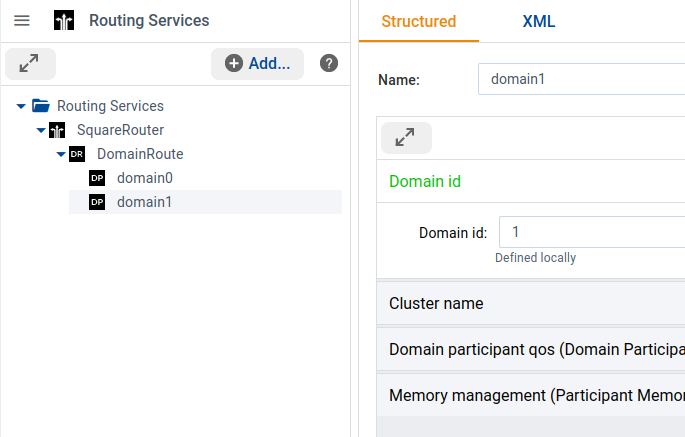Collapse the SquareRouter tree node
Screen dimensions: 685x437
click(x=41, y=130)
